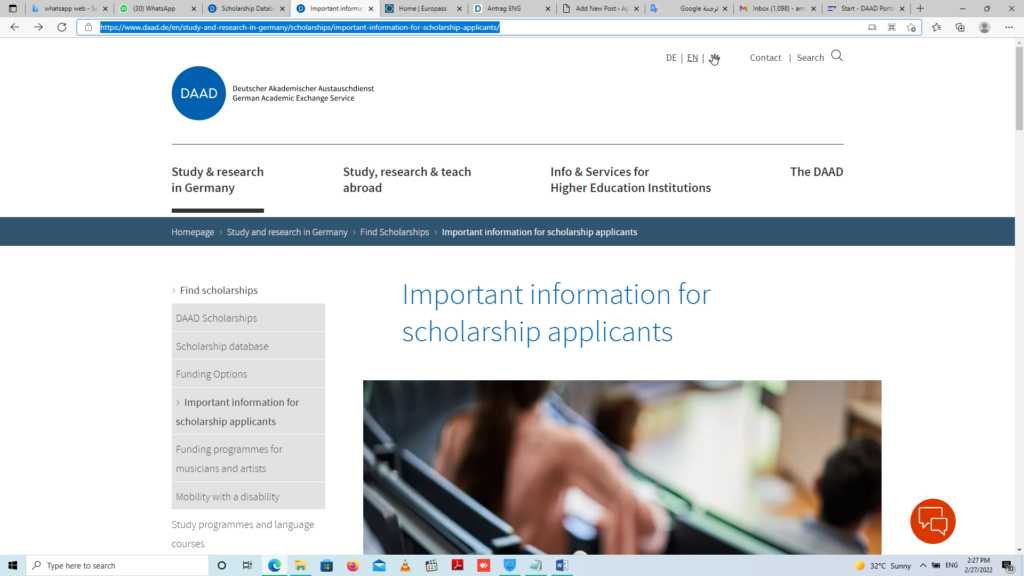Go back with the browser back arrow

14,27
